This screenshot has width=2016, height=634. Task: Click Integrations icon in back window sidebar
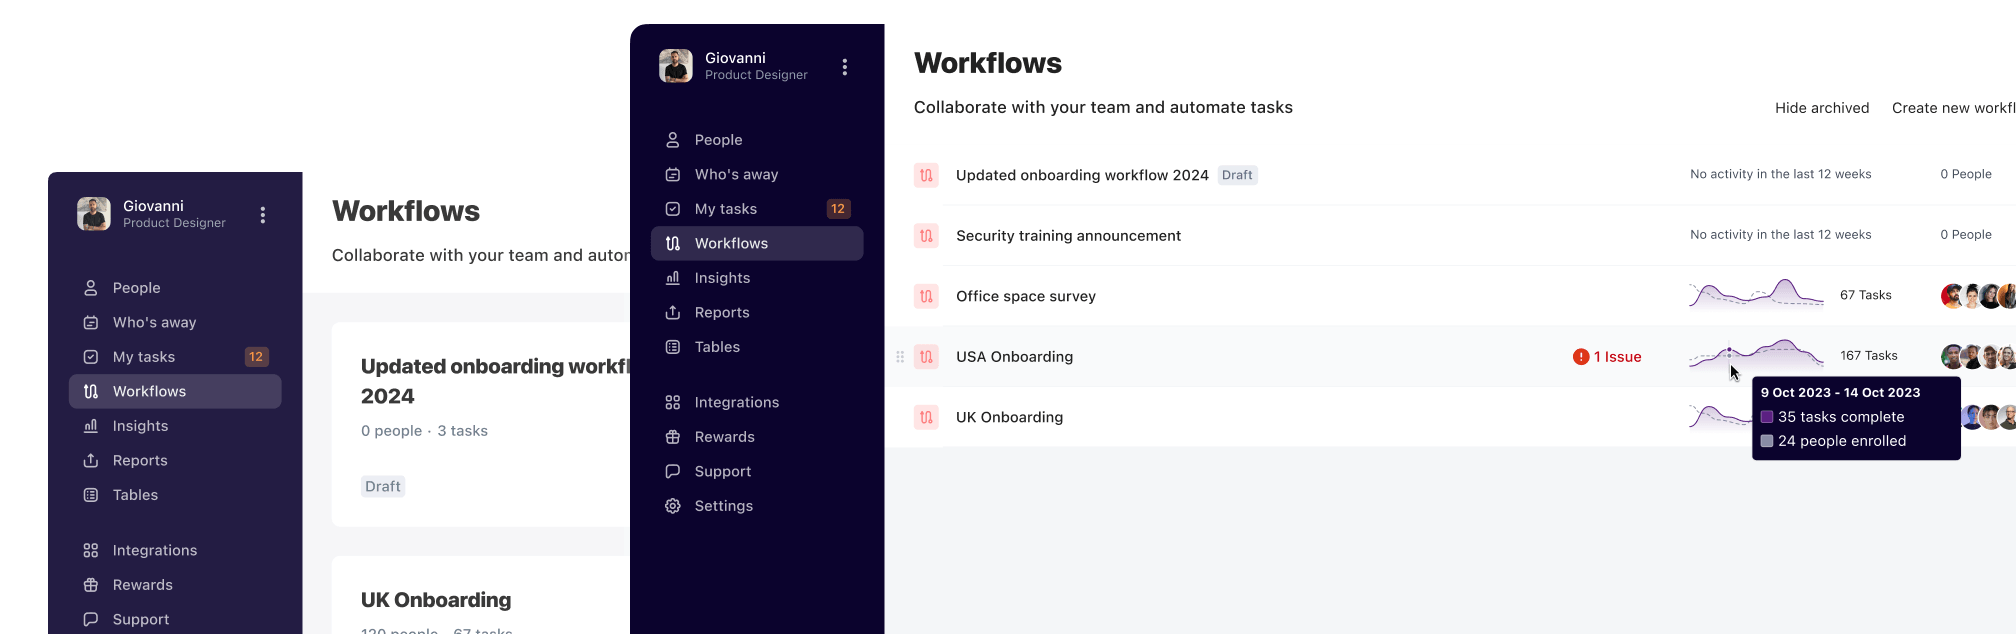91,550
